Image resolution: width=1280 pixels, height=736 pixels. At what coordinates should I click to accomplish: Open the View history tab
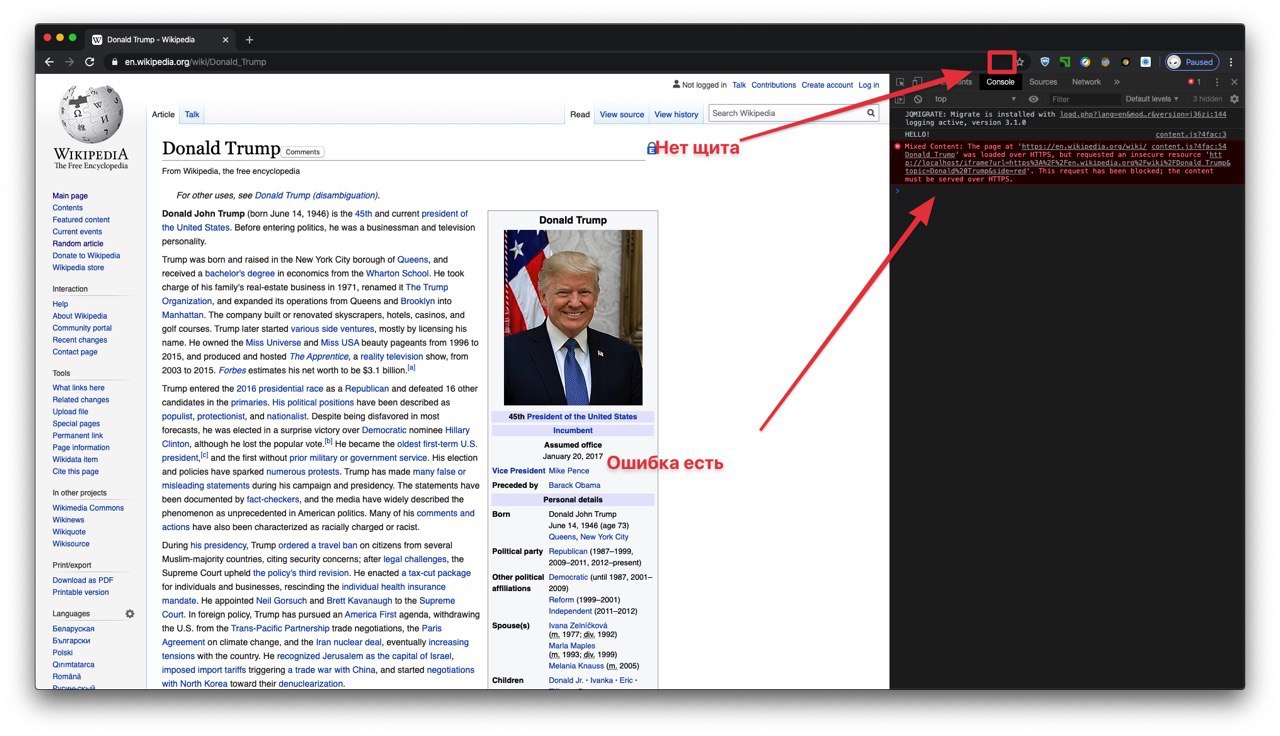point(676,115)
